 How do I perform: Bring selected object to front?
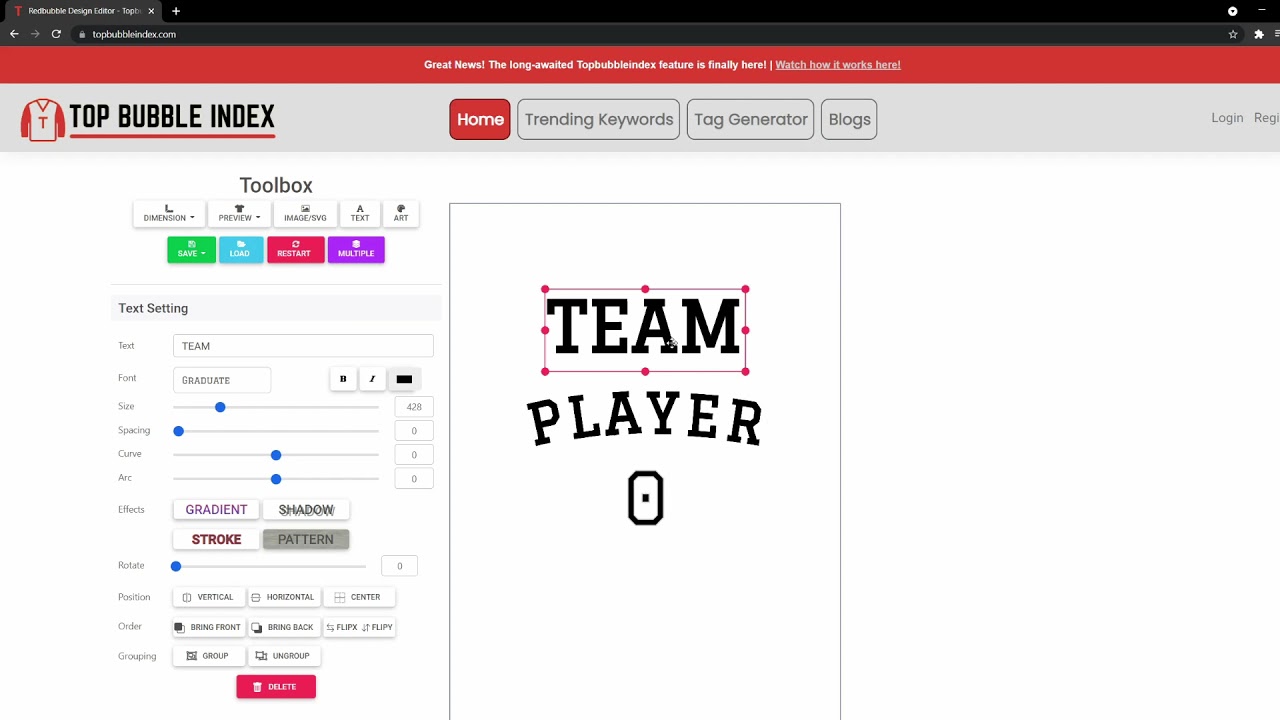coord(208,627)
